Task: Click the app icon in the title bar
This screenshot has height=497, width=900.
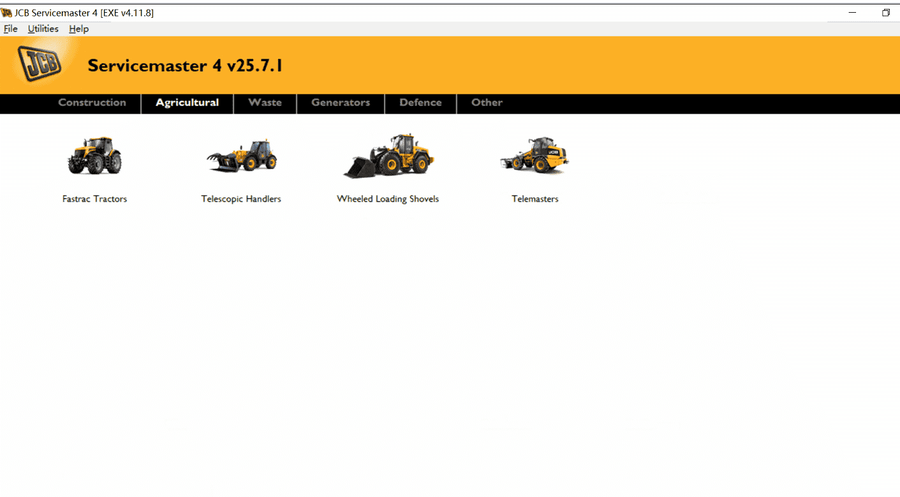Action: (7, 13)
